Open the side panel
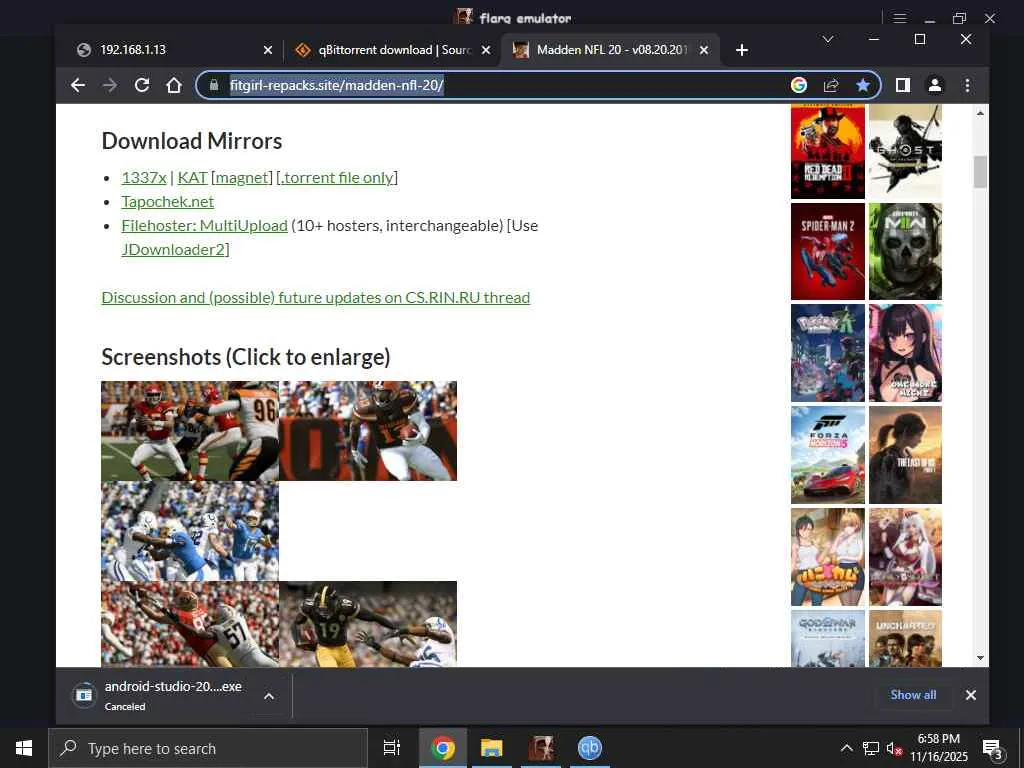The image size is (1024, 768). click(x=903, y=85)
